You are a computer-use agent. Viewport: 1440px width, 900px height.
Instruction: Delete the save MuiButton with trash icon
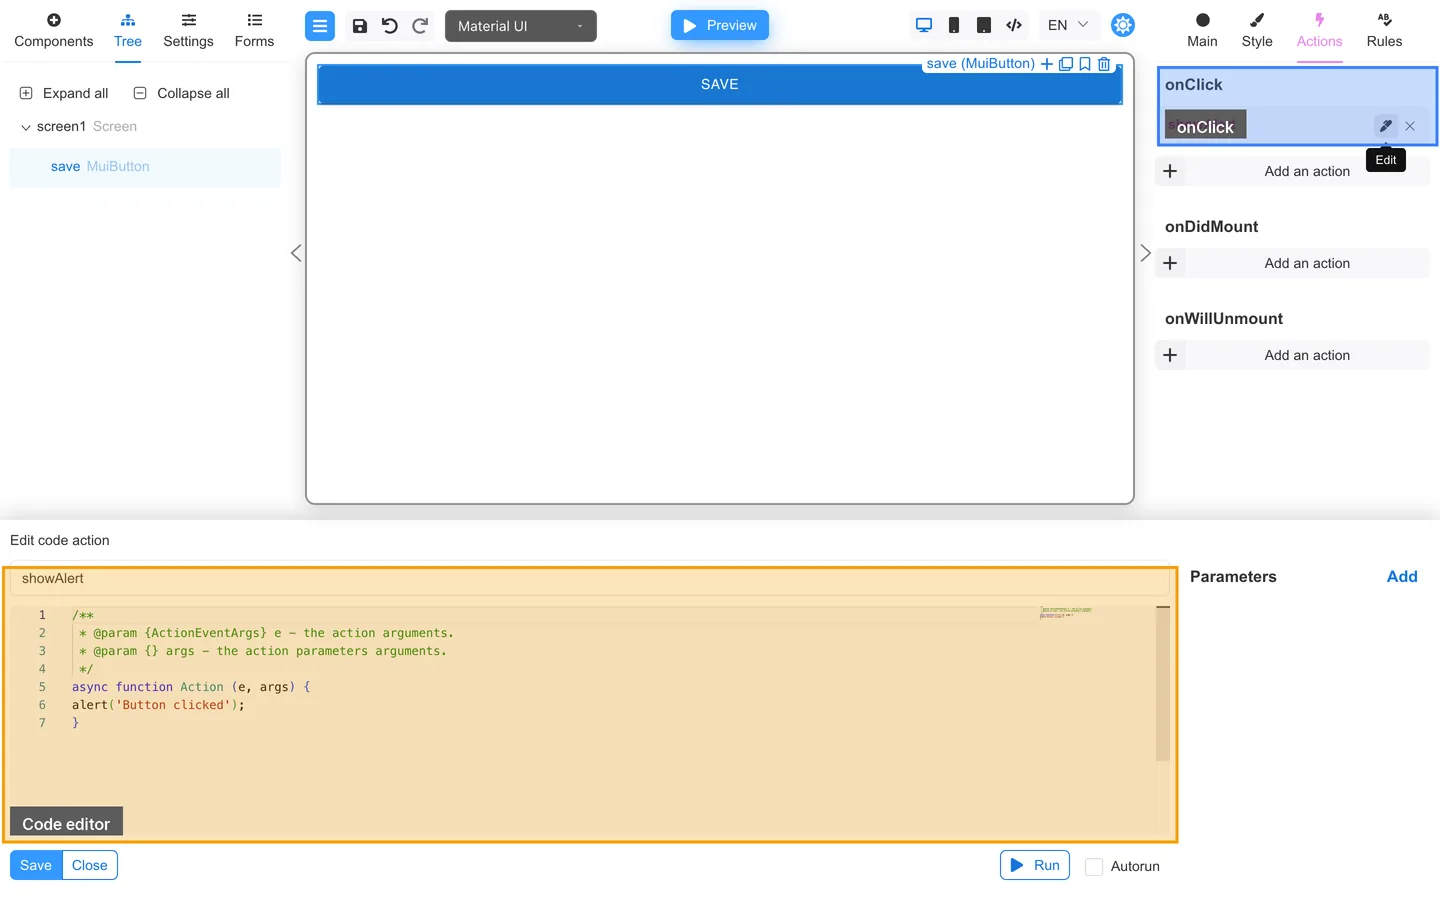[1104, 64]
